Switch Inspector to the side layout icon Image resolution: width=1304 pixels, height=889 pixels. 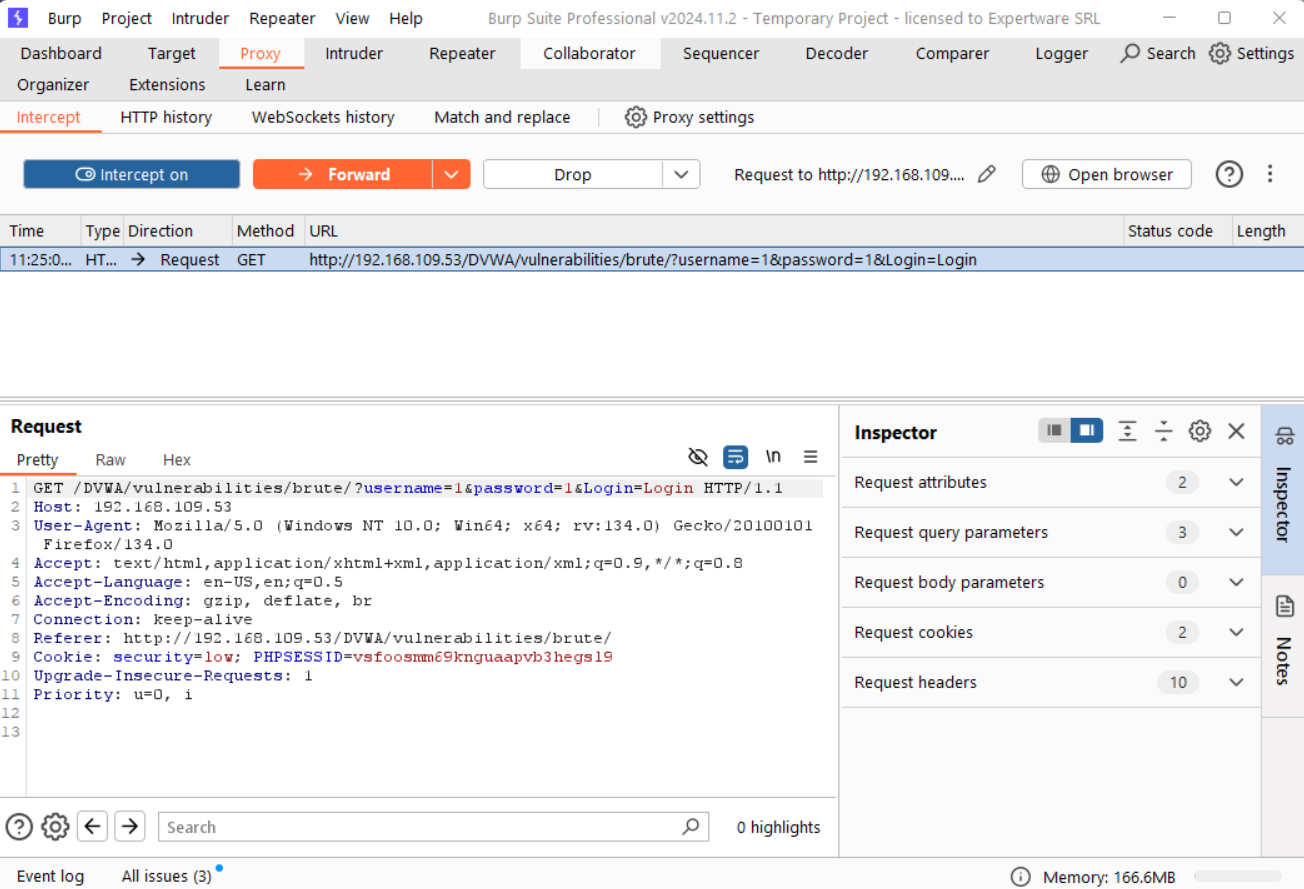pos(1086,431)
